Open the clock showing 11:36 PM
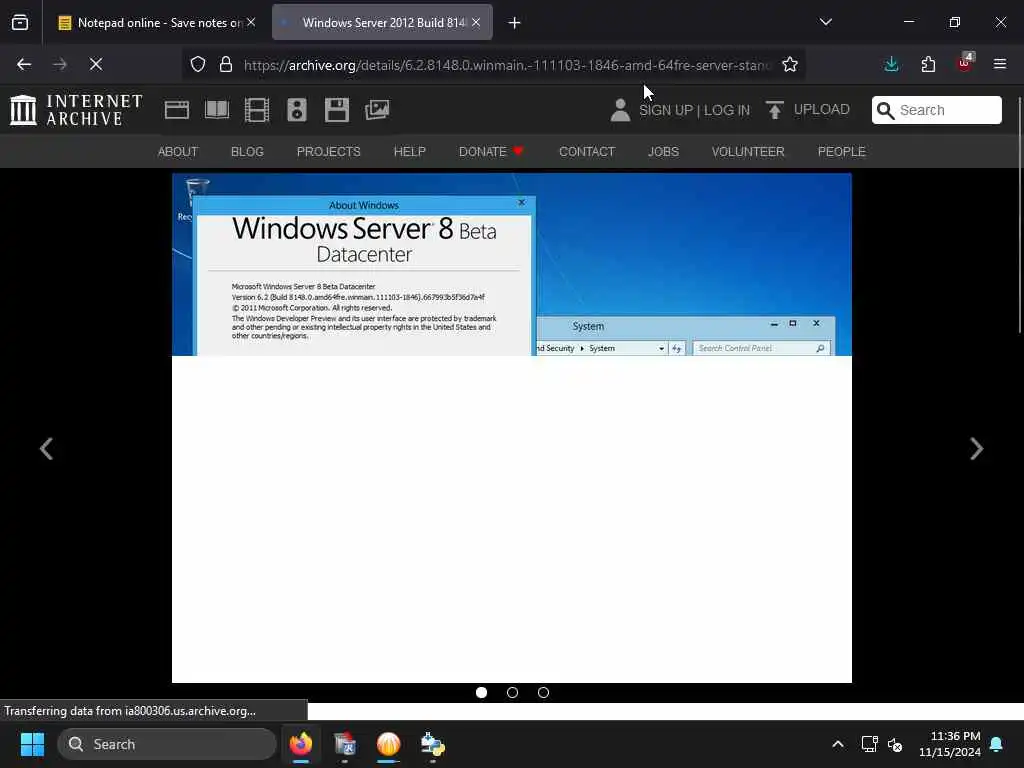 [950, 744]
